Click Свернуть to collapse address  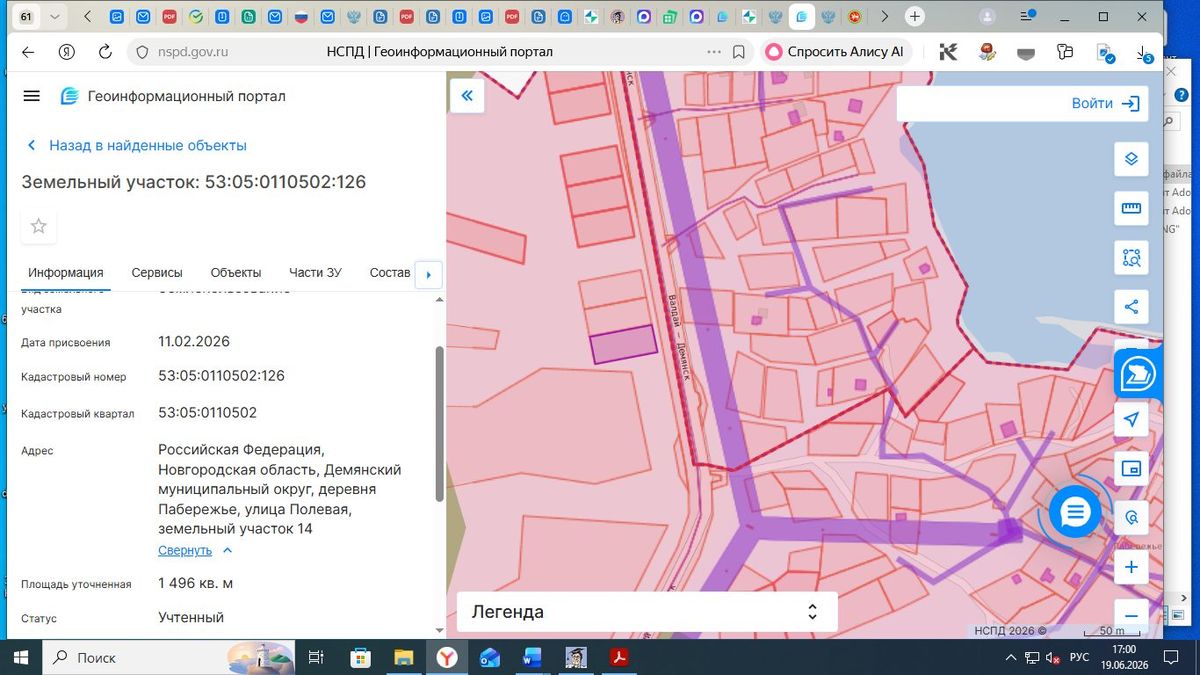(195, 550)
